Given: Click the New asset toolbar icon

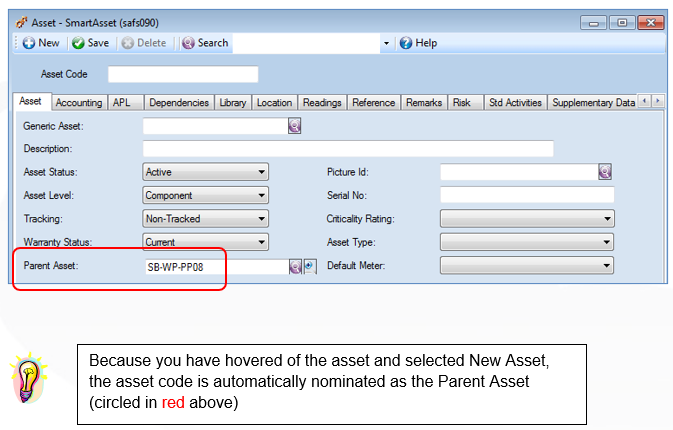Looking at the screenshot, I should pyautogui.click(x=29, y=43).
